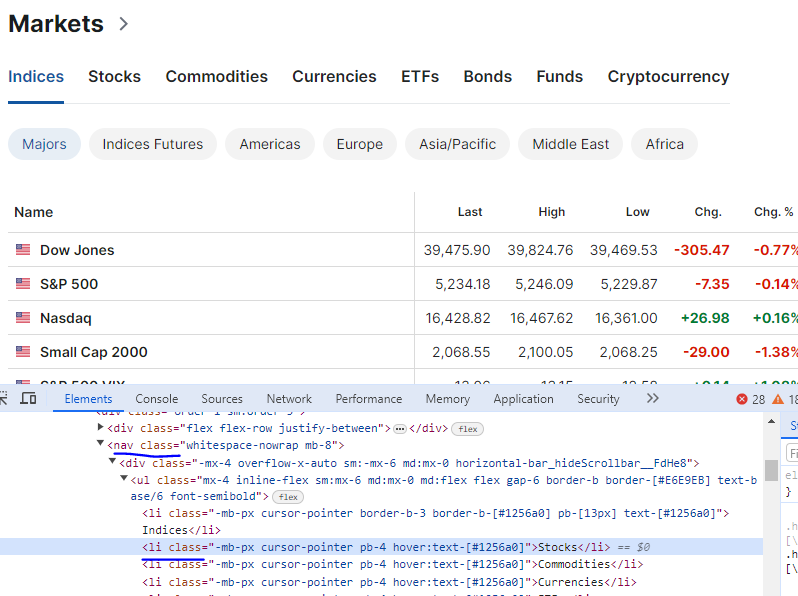Select the ETFs tab
The image size is (798, 596).
(420, 76)
